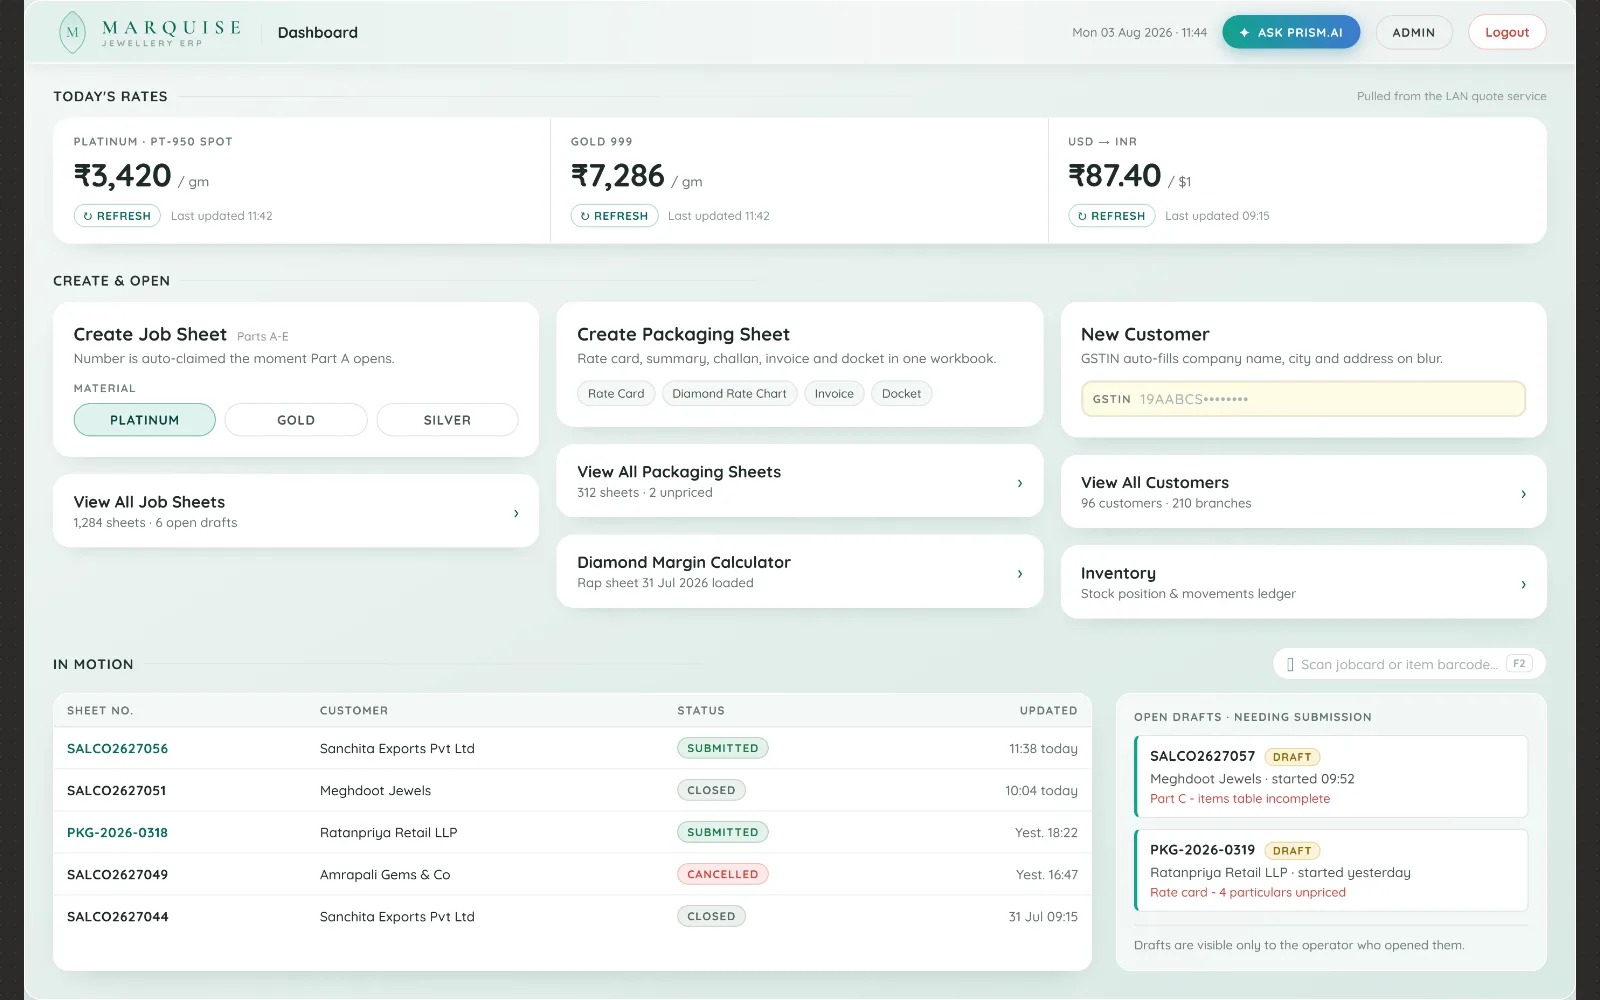
Task: Click Amrapali Gems & Co customer cell
Action: click(x=385, y=875)
